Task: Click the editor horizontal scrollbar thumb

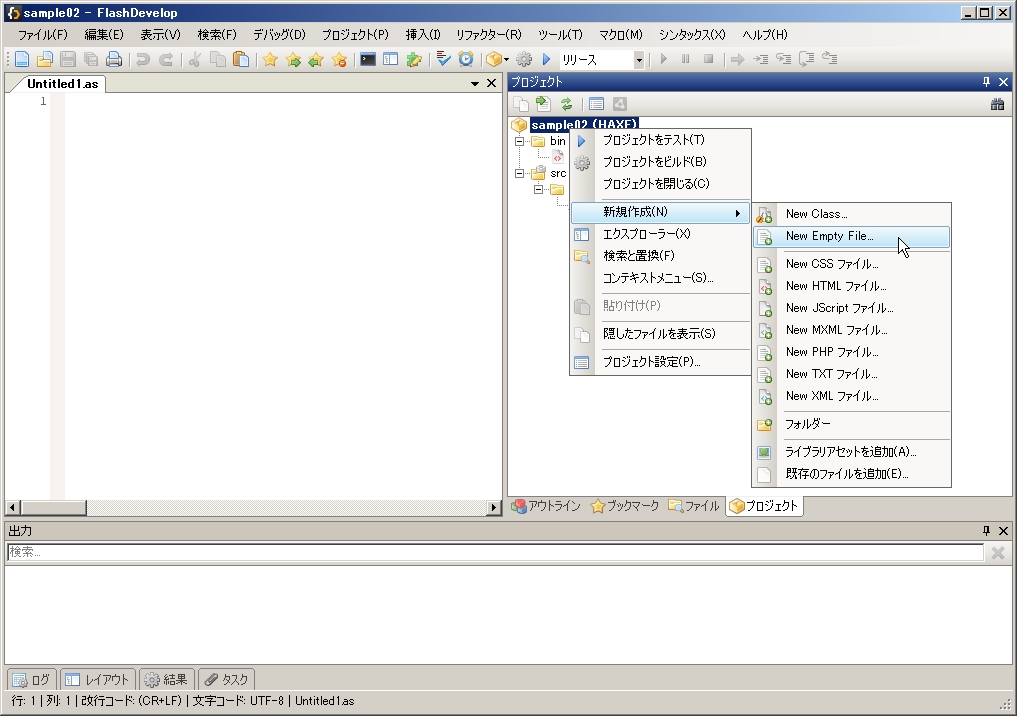Action: point(54,507)
